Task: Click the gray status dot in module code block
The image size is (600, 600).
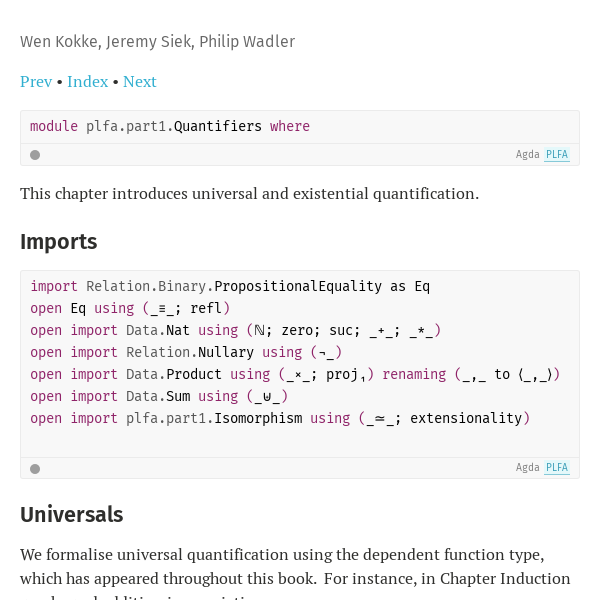Action: (35, 155)
